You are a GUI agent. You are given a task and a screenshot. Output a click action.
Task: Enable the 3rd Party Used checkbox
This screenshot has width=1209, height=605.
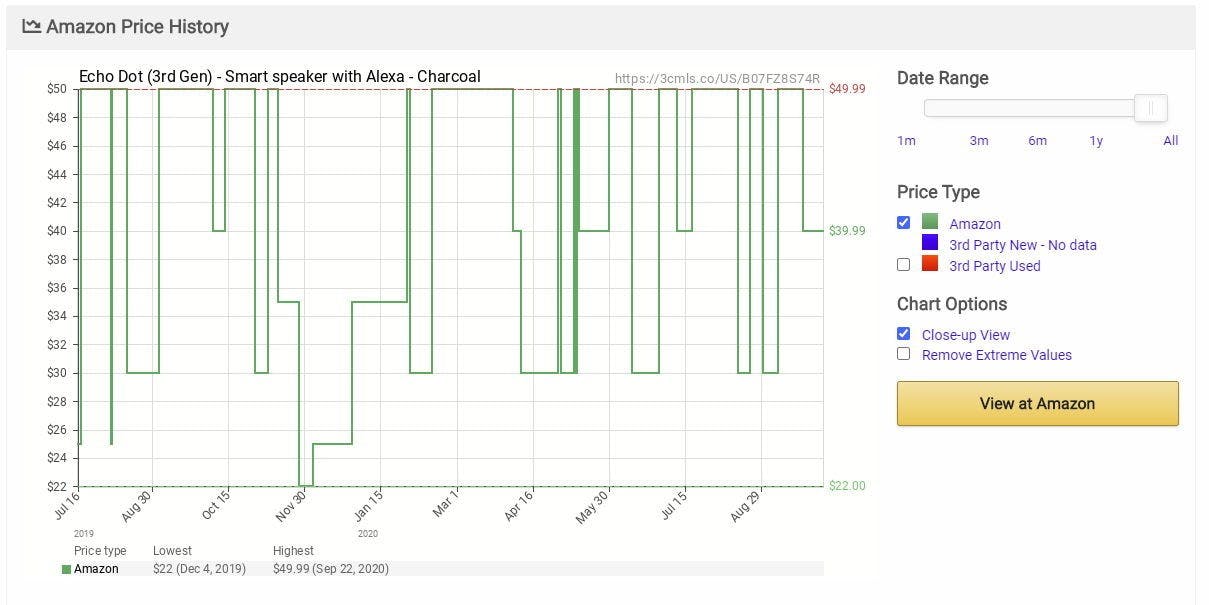coord(904,264)
